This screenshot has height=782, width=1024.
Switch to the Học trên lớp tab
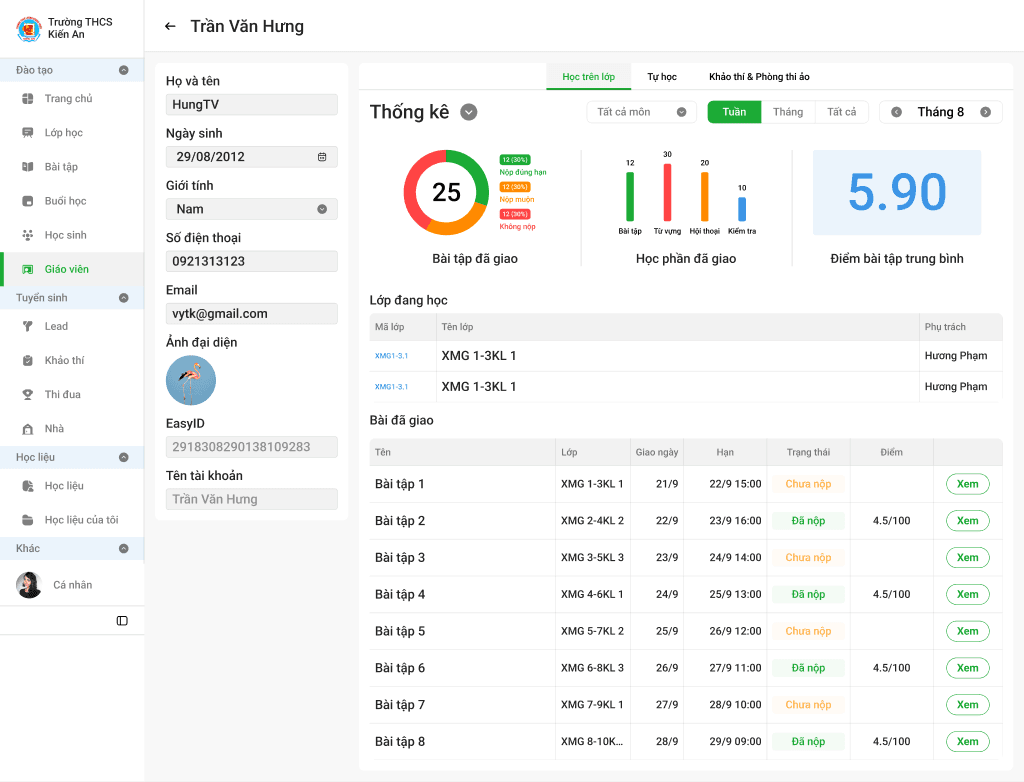[x=588, y=76]
